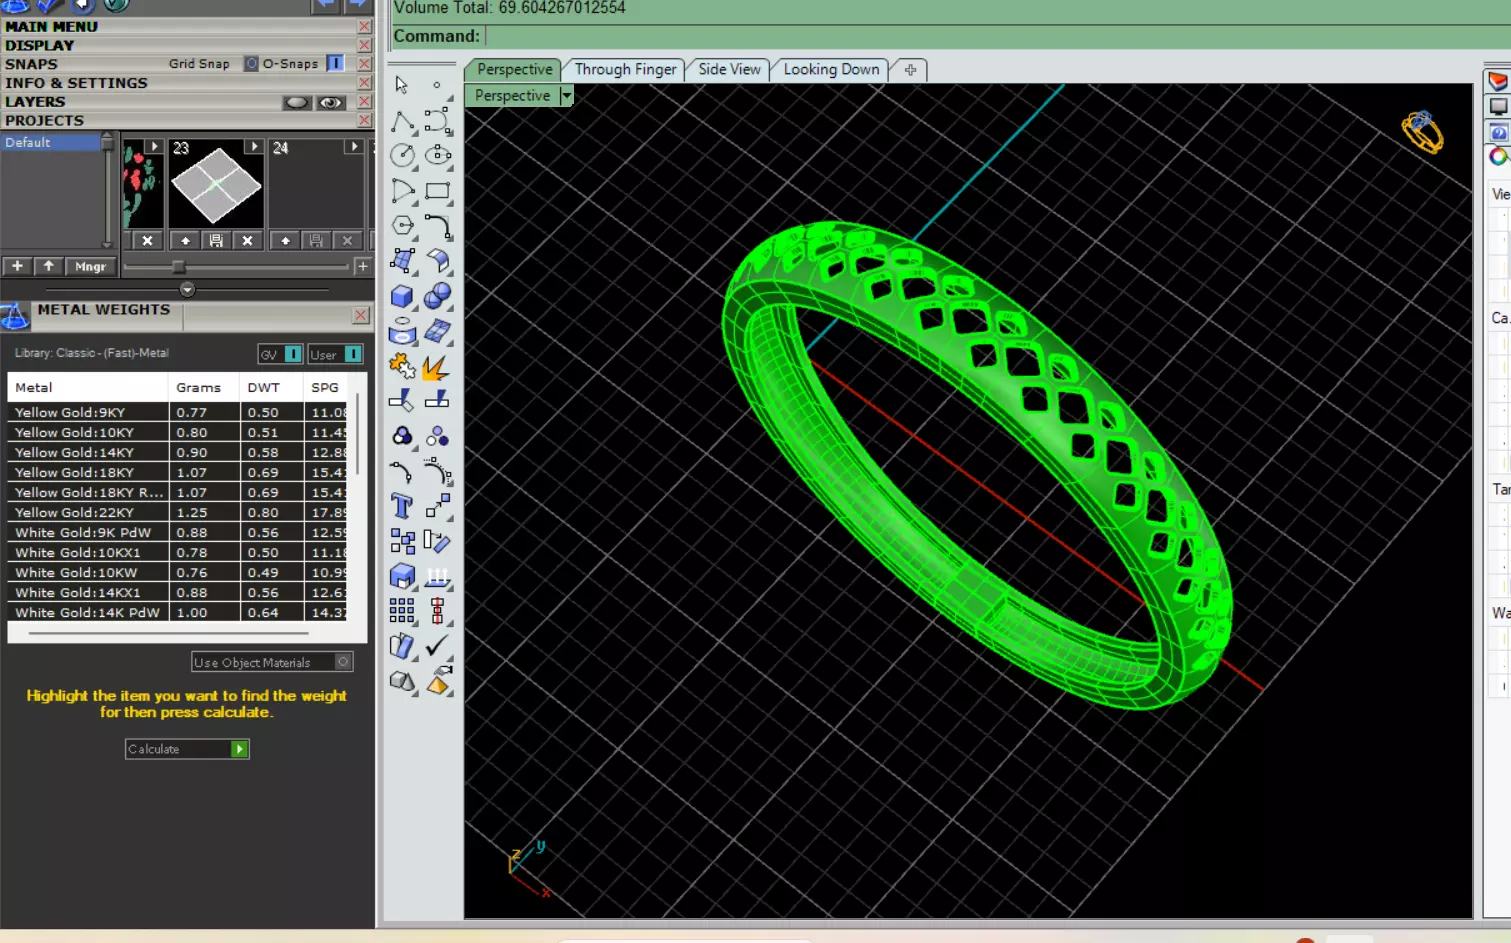
Task: Open the boolean union spheres tool
Action: (437, 296)
